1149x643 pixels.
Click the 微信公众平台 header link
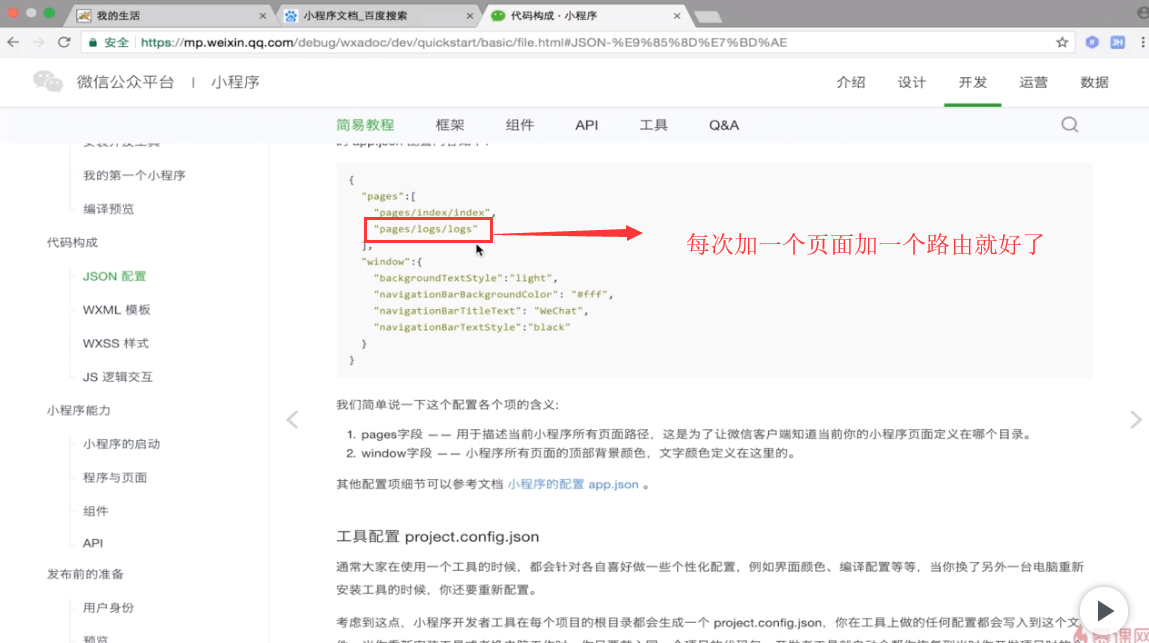click(x=125, y=82)
